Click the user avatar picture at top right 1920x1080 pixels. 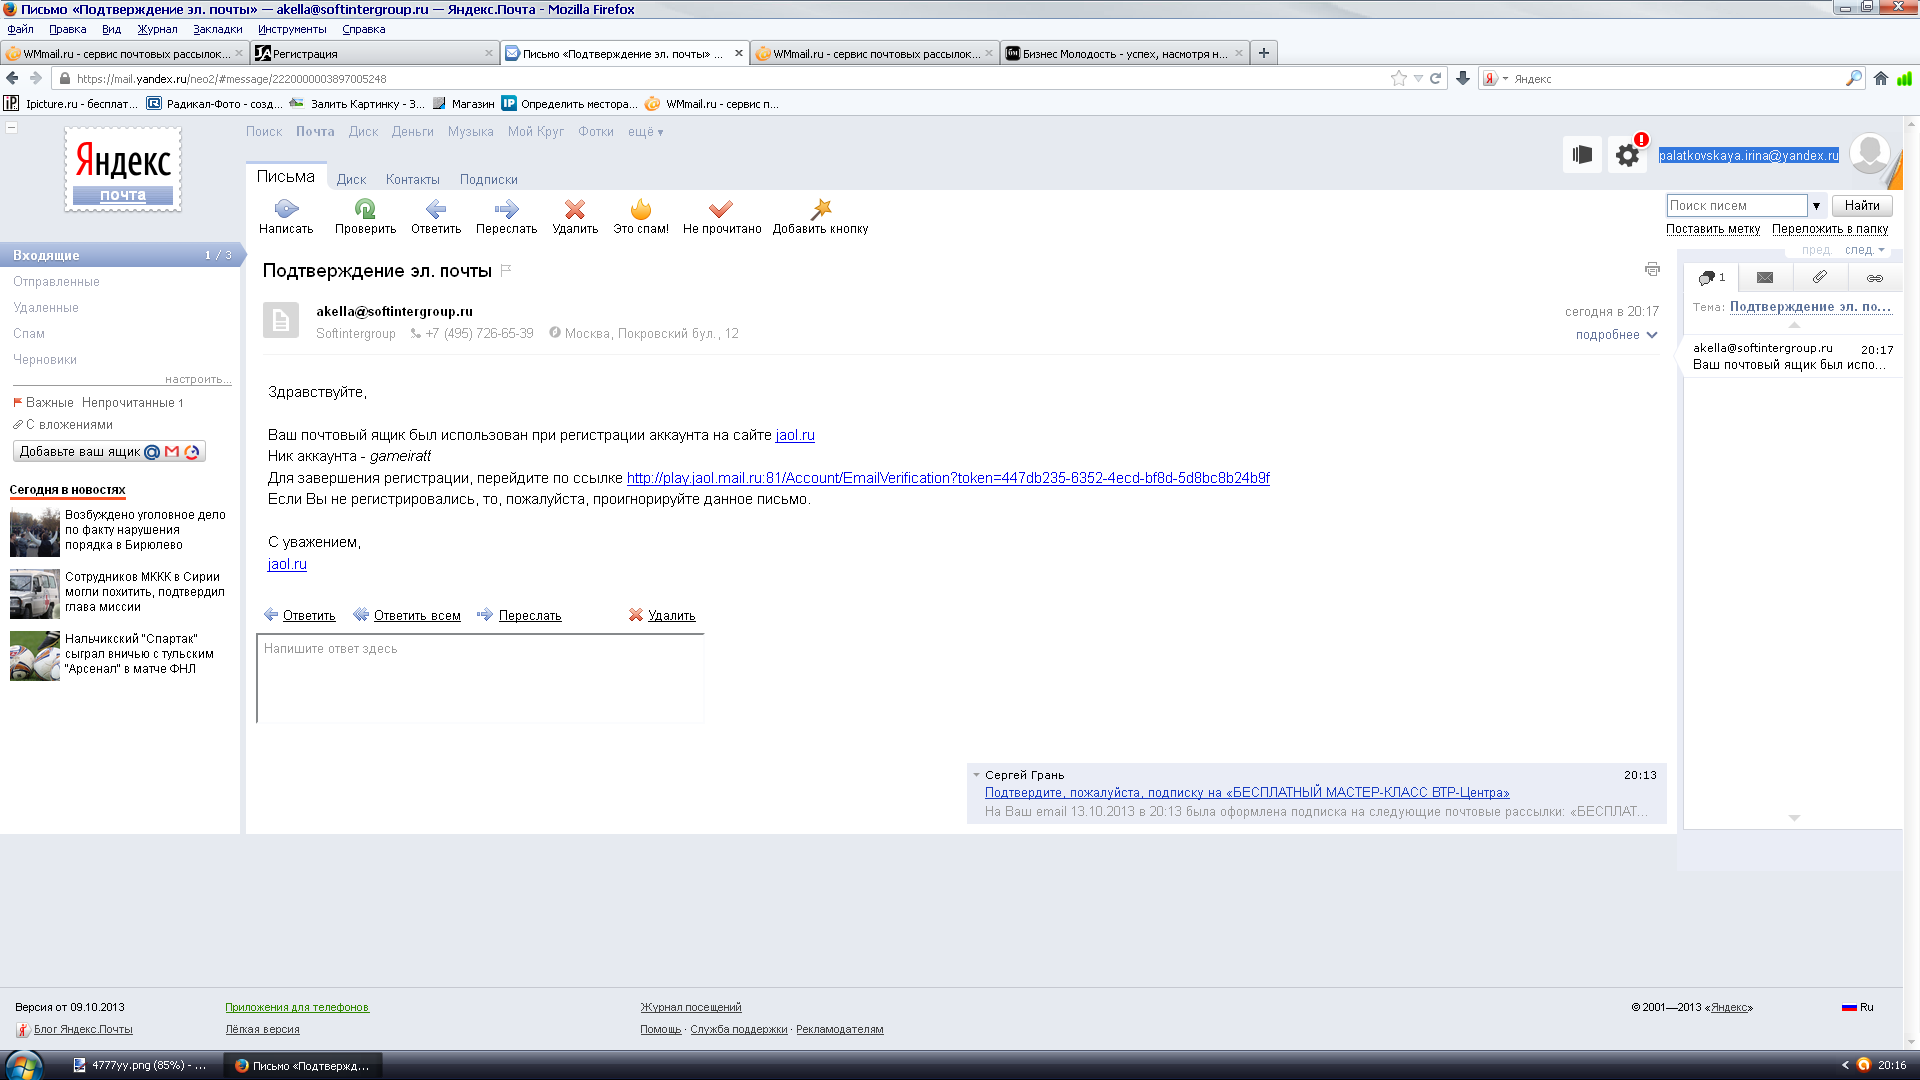coord(1869,154)
